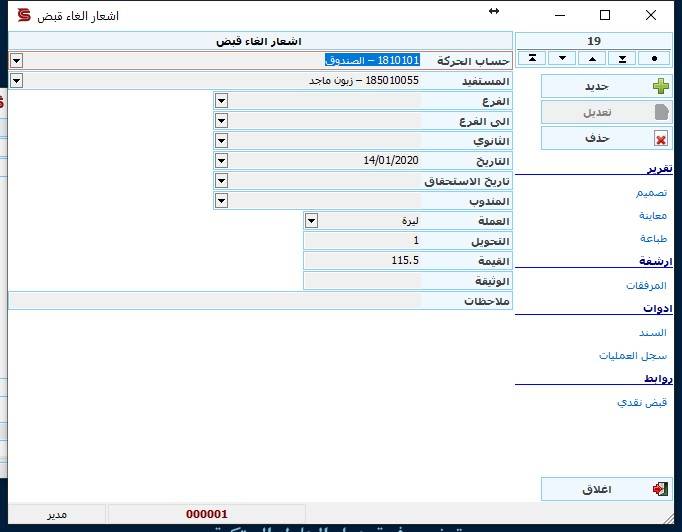Click the حذف delete button
Viewport: 682px width, 532px height.
click(x=606, y=138)
